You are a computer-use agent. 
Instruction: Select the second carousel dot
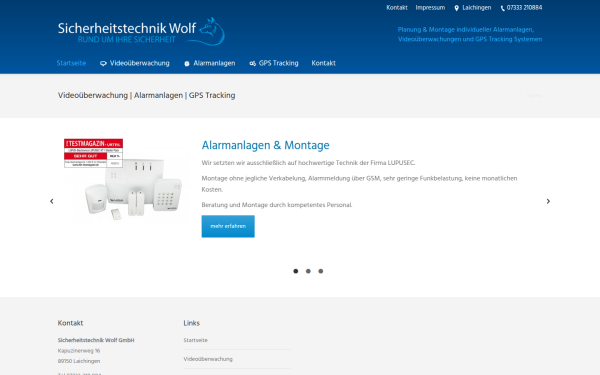click(x=308, y=271)
